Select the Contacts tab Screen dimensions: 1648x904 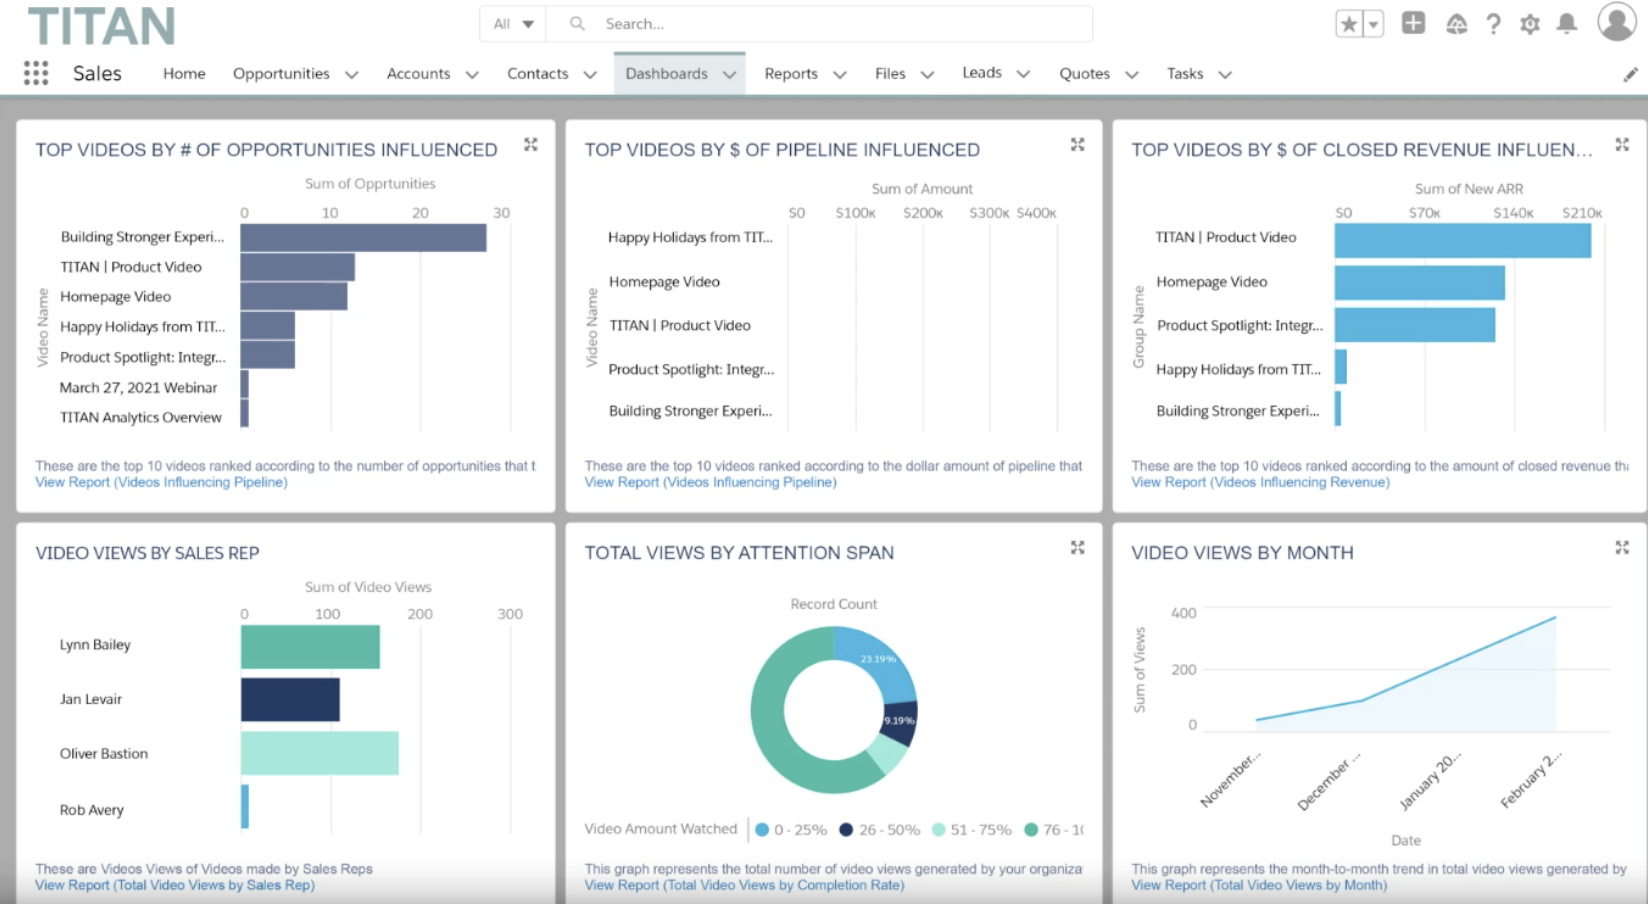tap(537, 73)
